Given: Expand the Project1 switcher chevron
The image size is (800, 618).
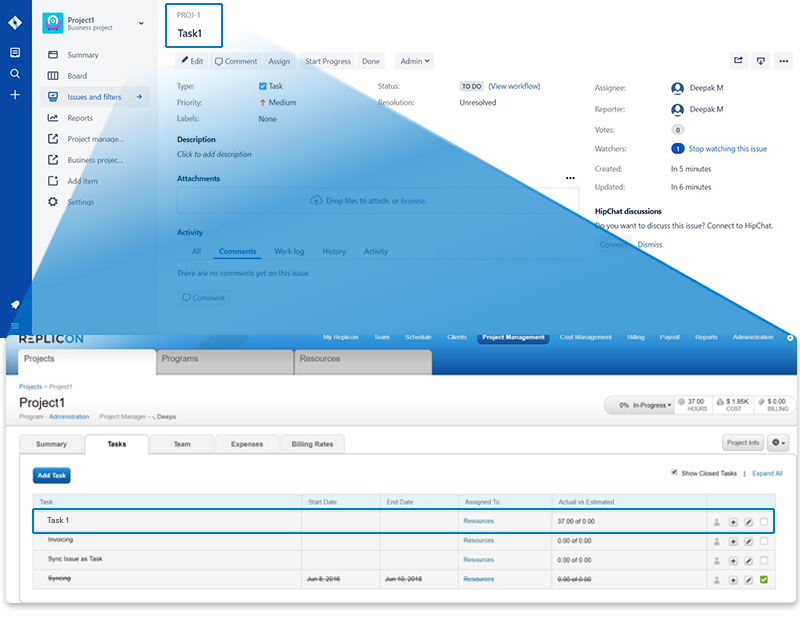Looking at the screenshot, I should coord(141,23).
